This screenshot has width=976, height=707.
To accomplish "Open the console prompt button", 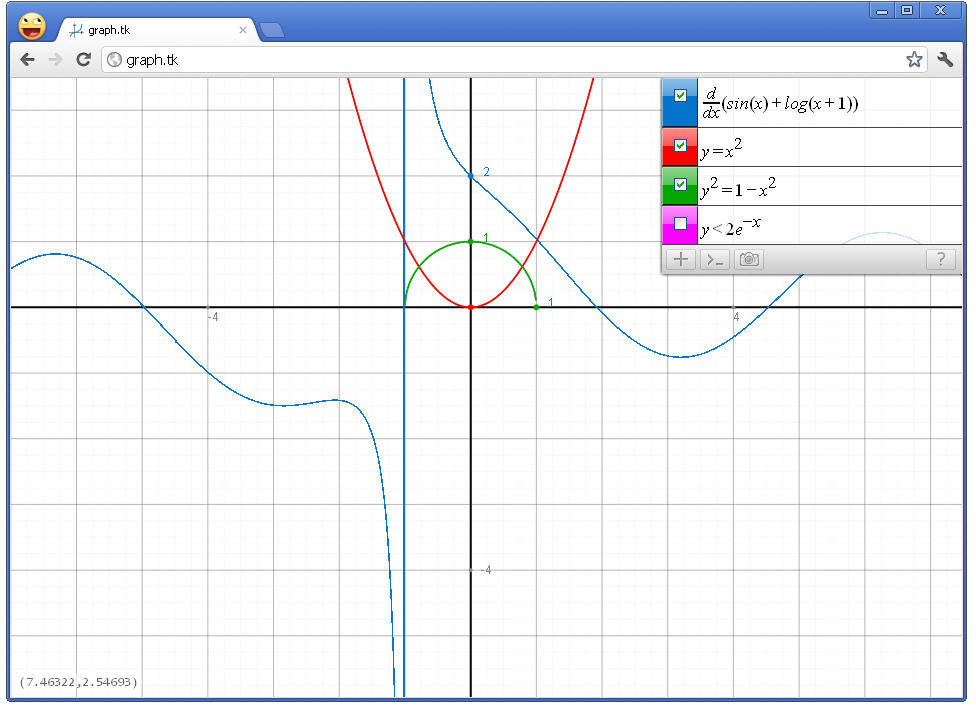I will tap(715, 259).
